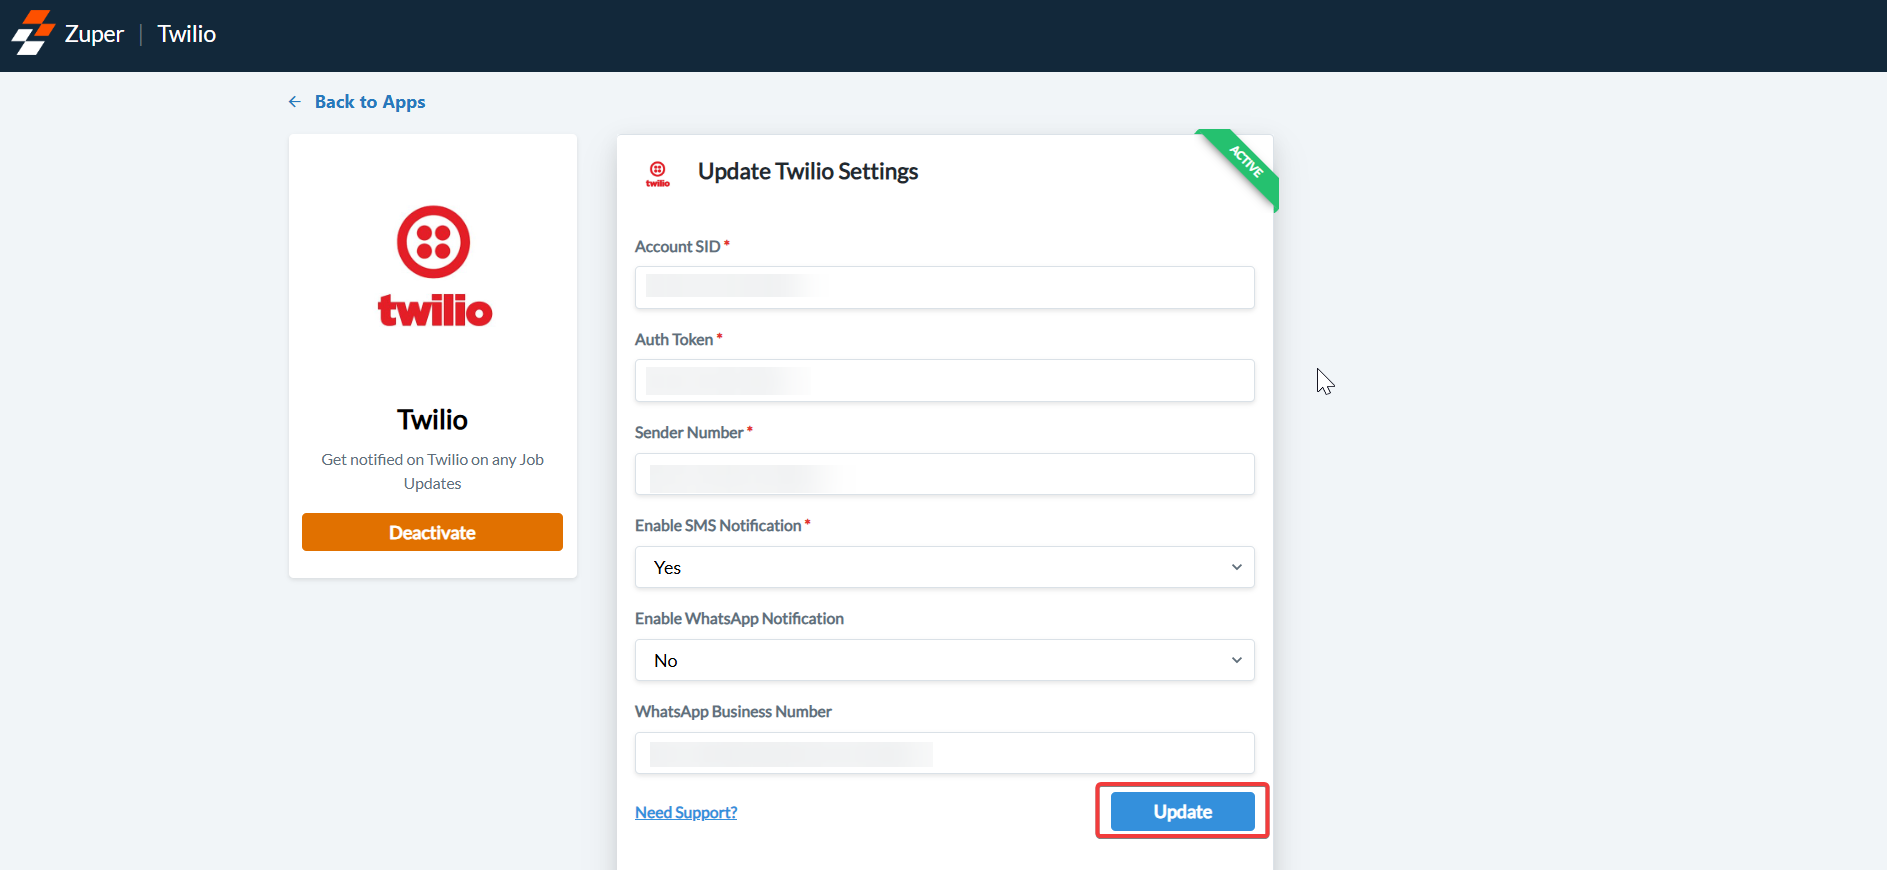This screenshot has height=870, width=1887.
Task: Open the Need Support? link
Action: [x=686, y=812]
